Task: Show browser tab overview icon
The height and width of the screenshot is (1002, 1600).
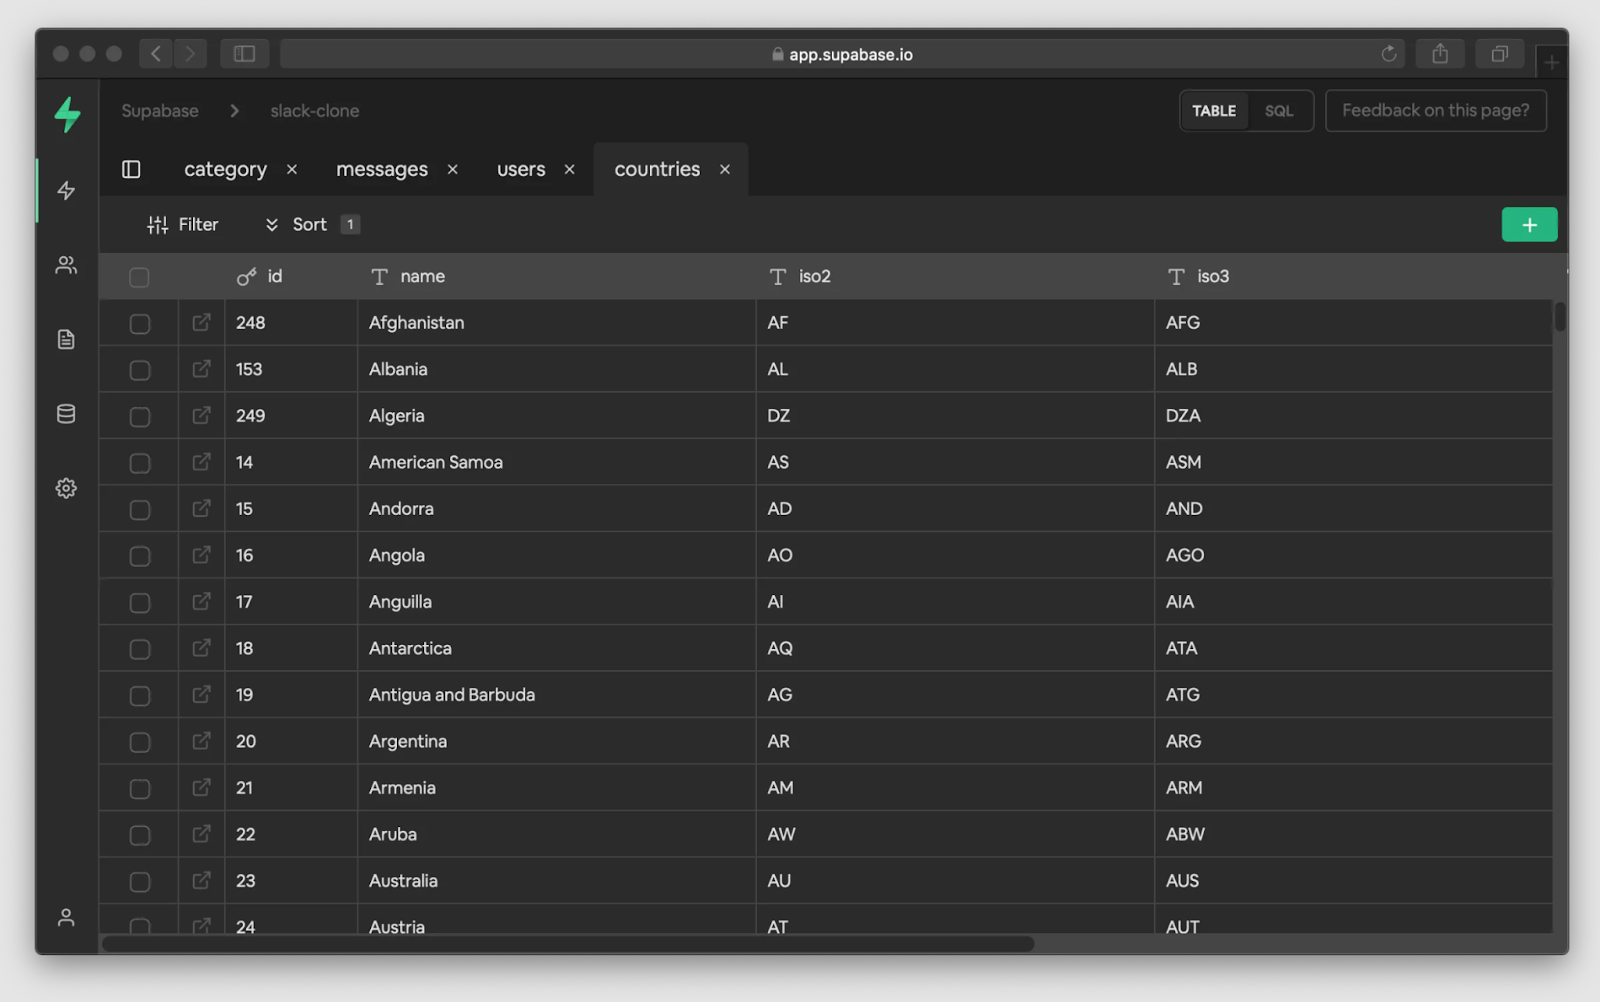Action: pyautogui.click(x=1500, y=54)
